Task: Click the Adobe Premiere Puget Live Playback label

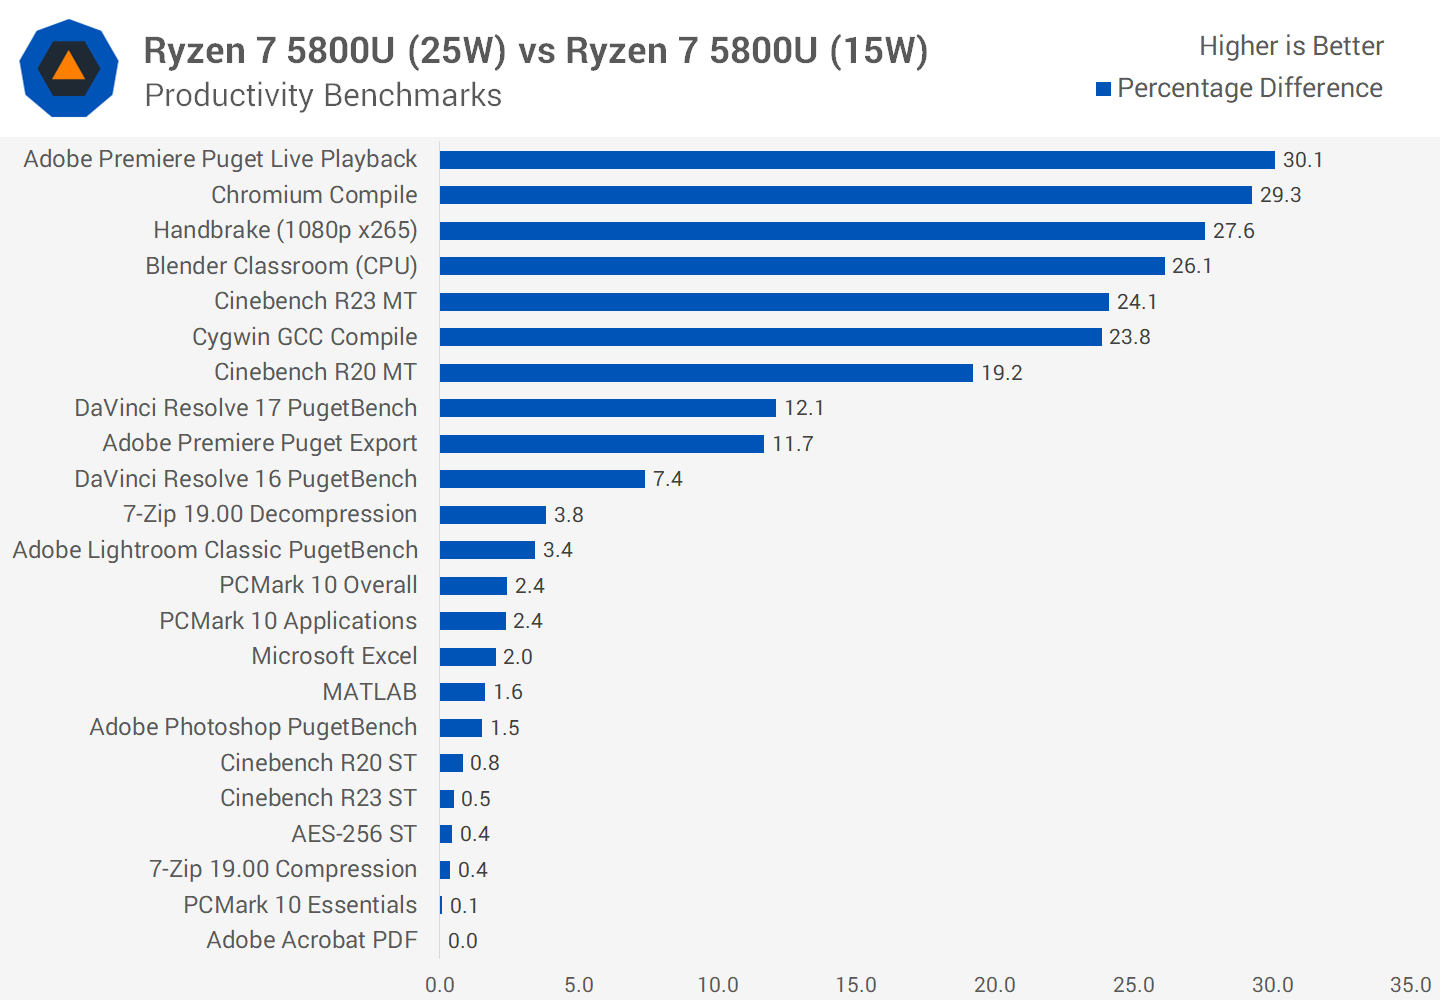Action: [x=220, y=159]
